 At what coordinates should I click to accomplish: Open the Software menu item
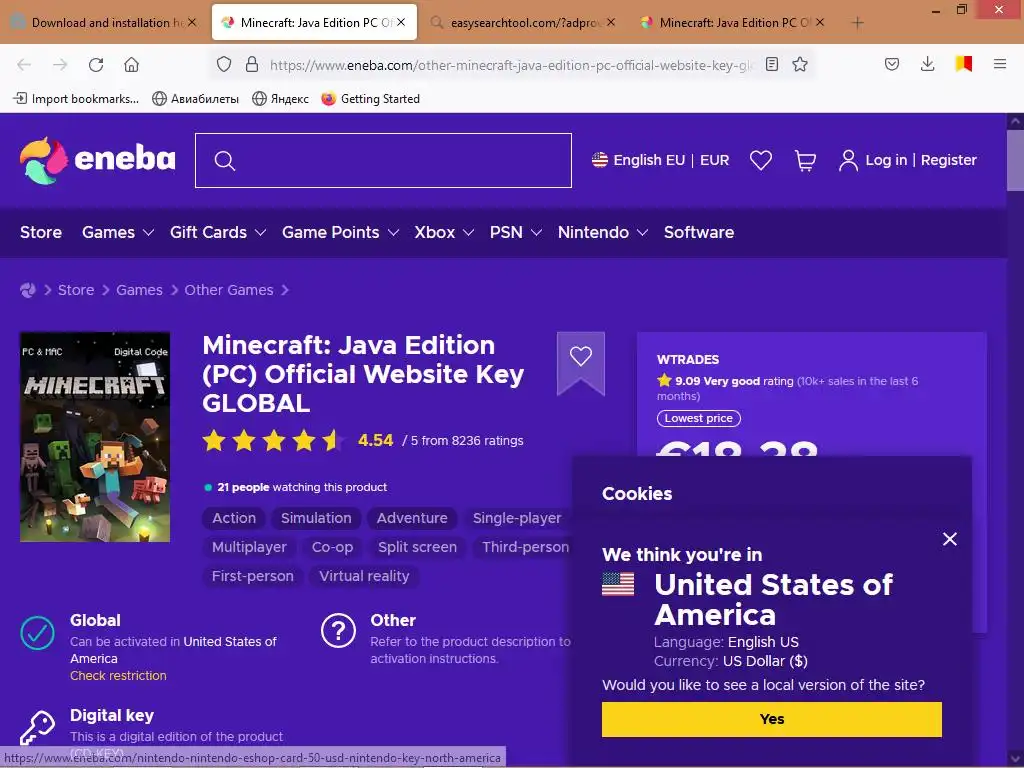[699, 232]
